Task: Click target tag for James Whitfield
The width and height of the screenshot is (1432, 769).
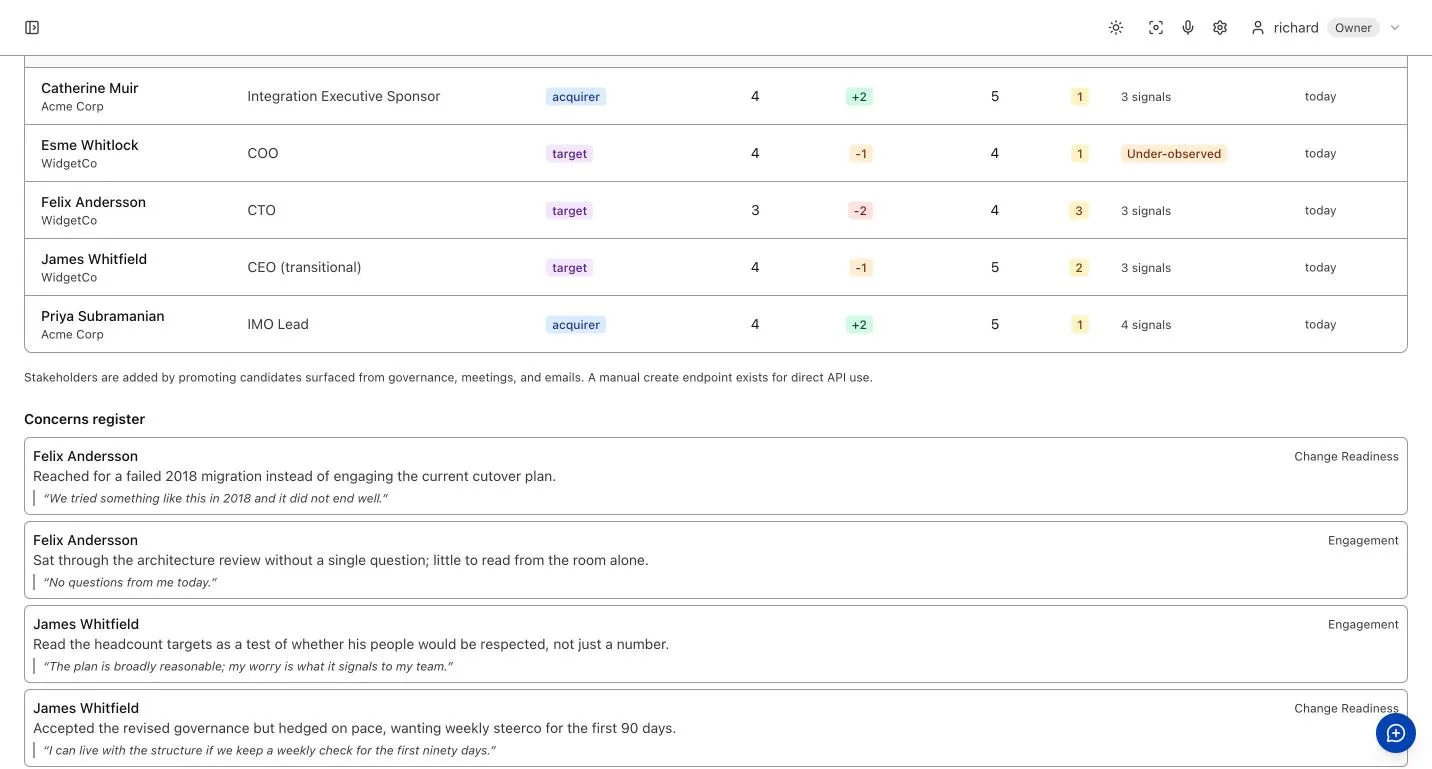Action: (x=569, y=268)
